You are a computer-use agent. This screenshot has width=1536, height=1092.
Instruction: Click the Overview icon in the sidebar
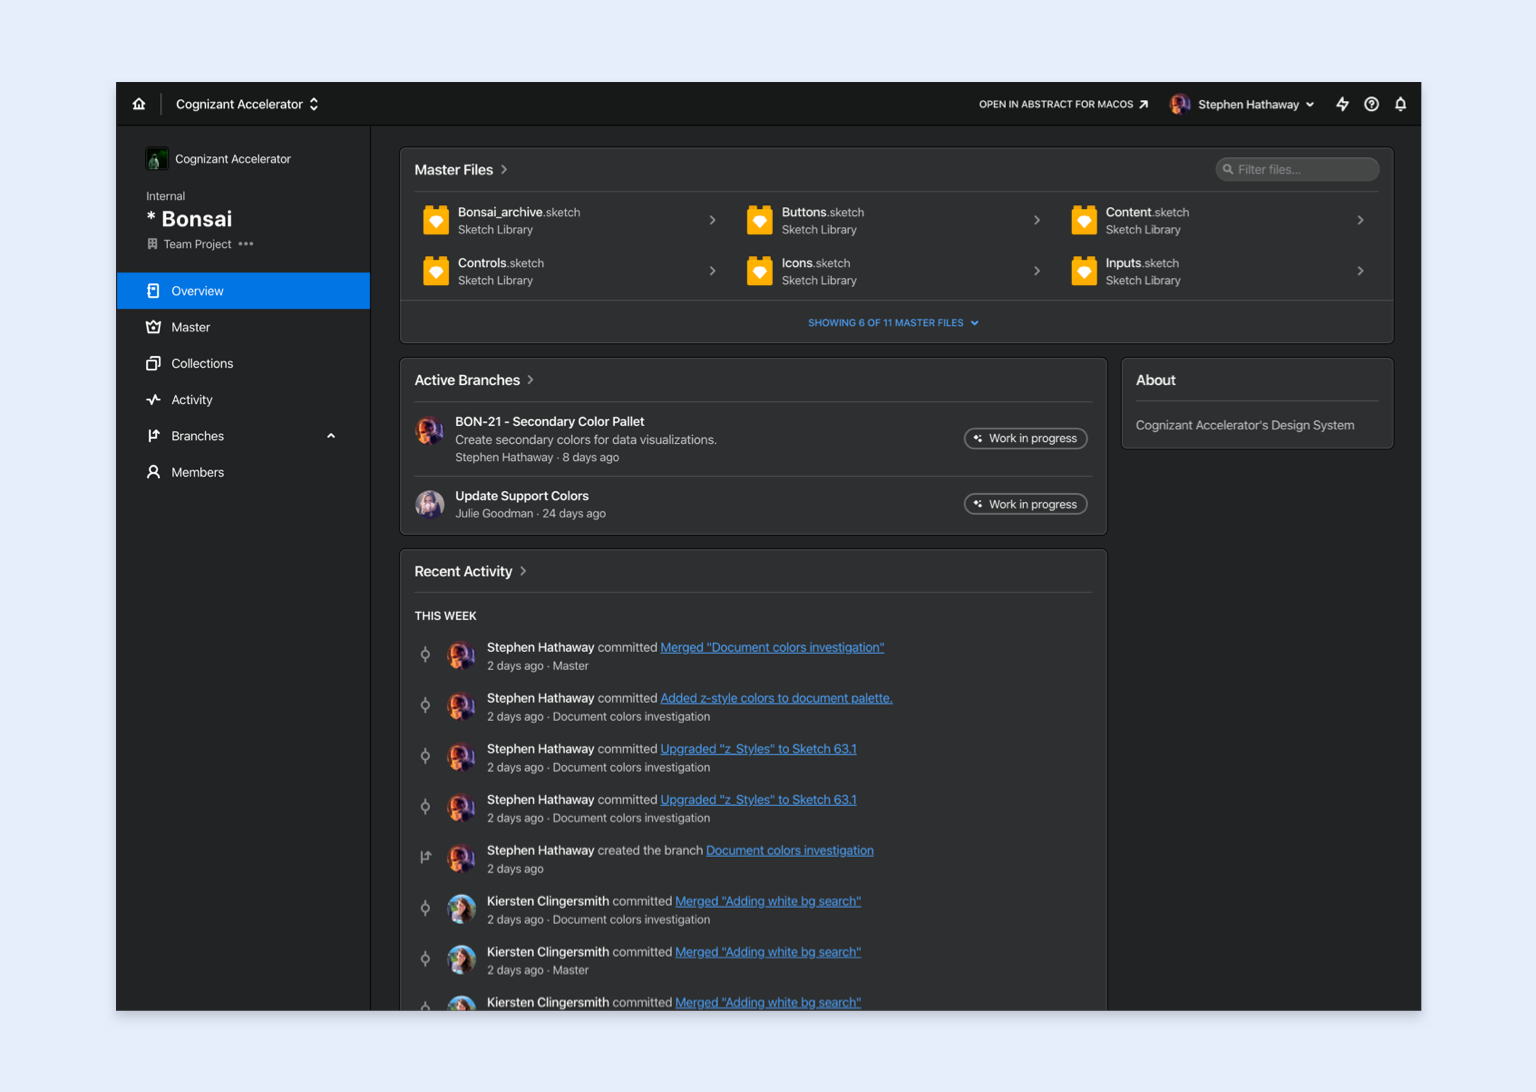coord(153,291)
